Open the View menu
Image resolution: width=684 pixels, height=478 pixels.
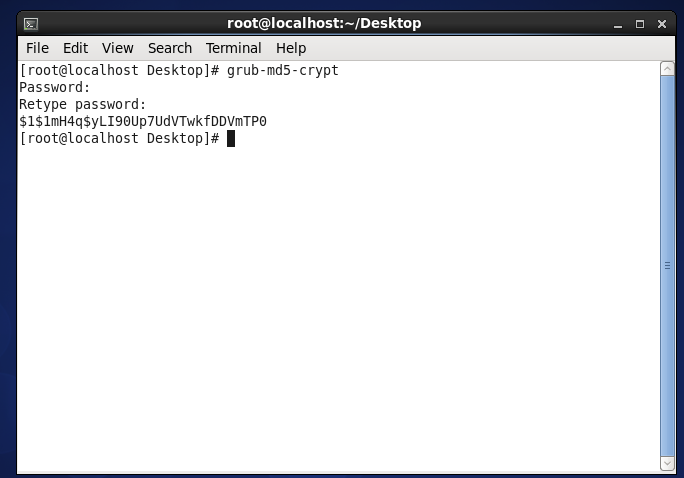tap(117, 48)
